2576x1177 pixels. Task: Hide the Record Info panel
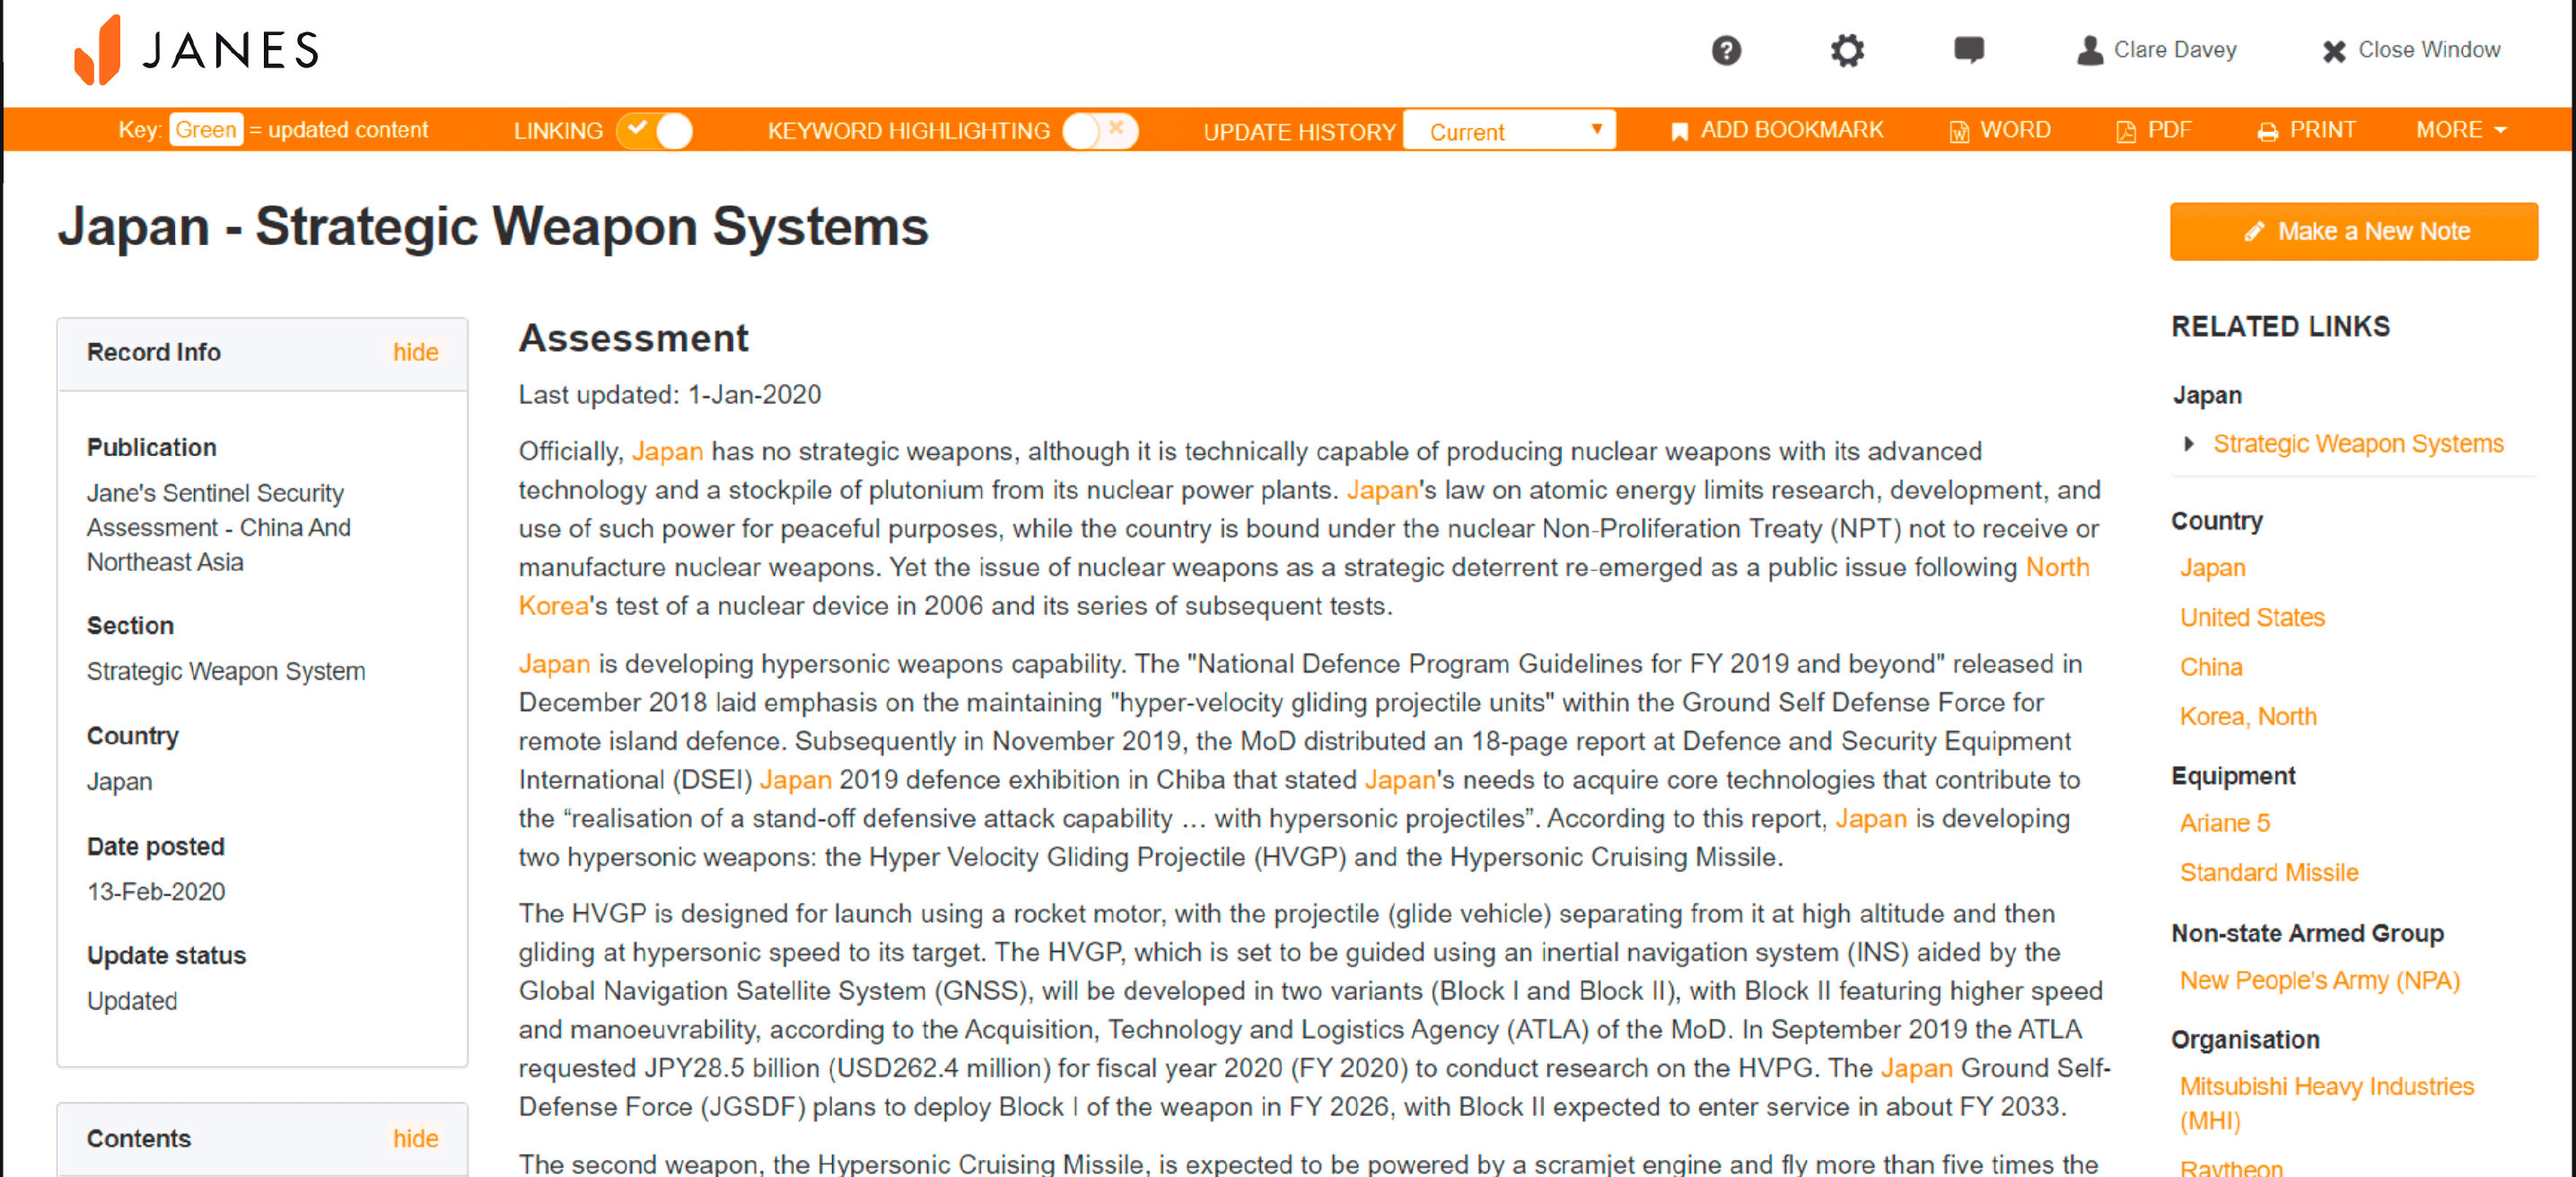coord(415,352)
